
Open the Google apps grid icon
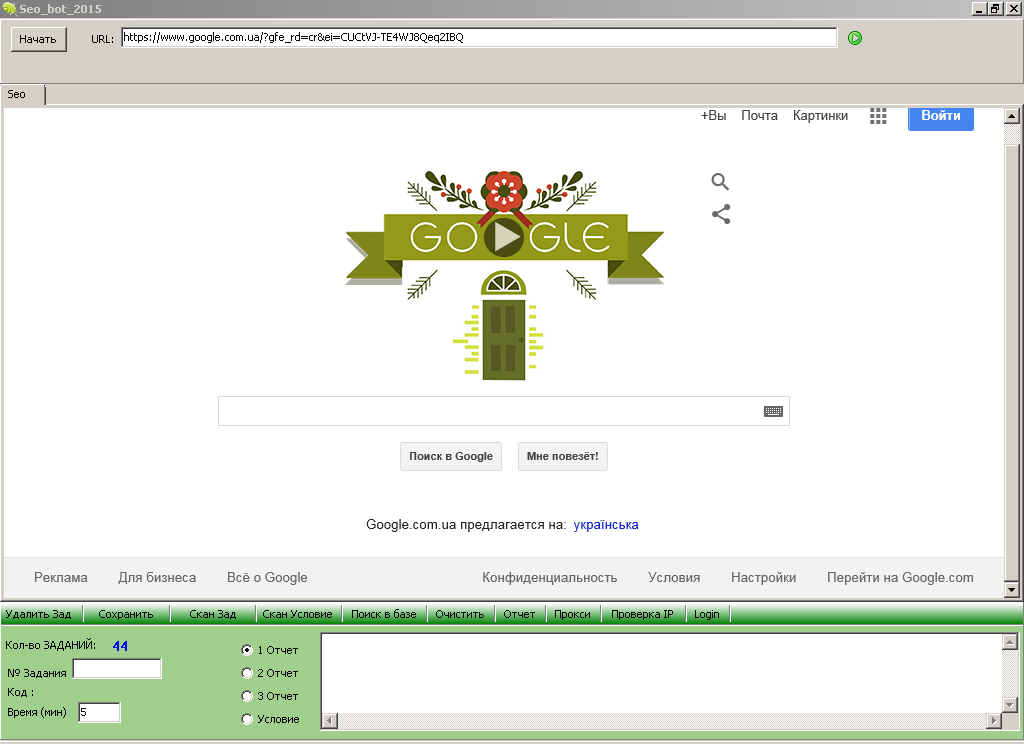878,116
